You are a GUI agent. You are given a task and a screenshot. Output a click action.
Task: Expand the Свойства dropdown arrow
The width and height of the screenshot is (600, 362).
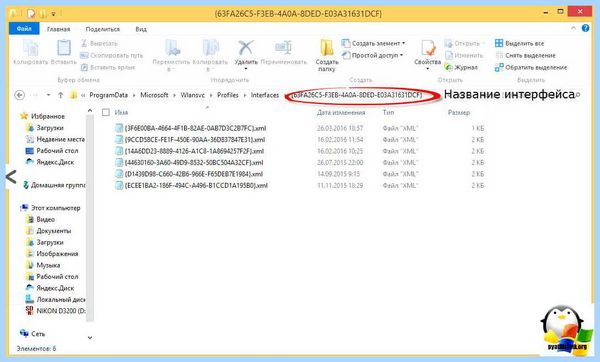(x=427, y=69)
